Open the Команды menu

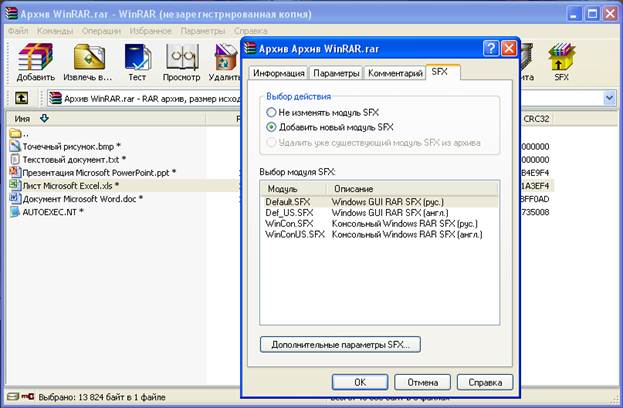click(55, 31)
